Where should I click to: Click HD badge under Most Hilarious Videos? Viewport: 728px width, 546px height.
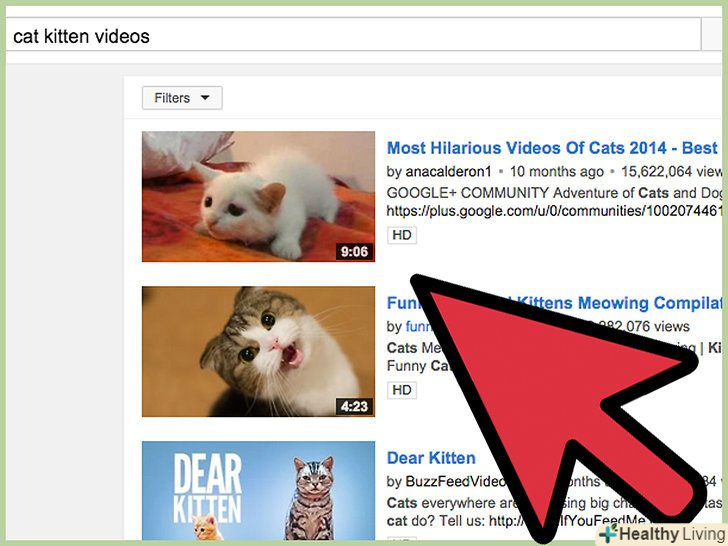point(402,235)
